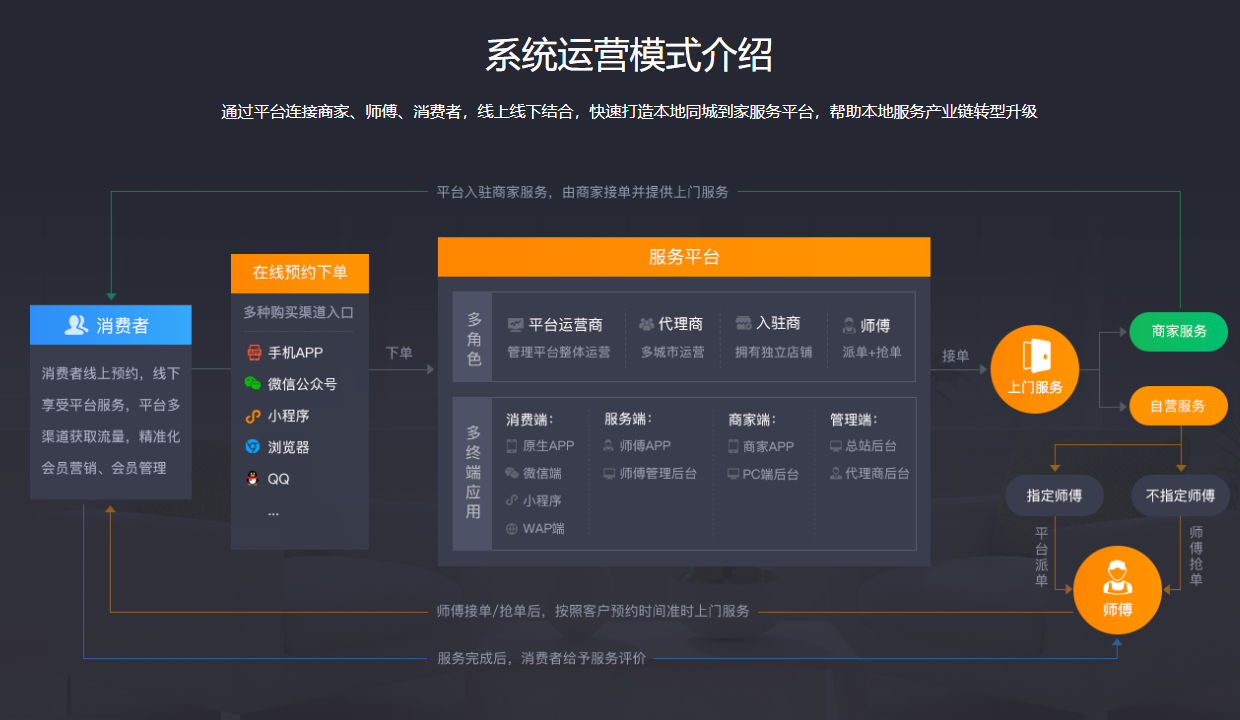Toggle the 不指定师傅 option
Image resolution: width=1240 pixels, height=720 pixels.
(x=1180, y=495)
